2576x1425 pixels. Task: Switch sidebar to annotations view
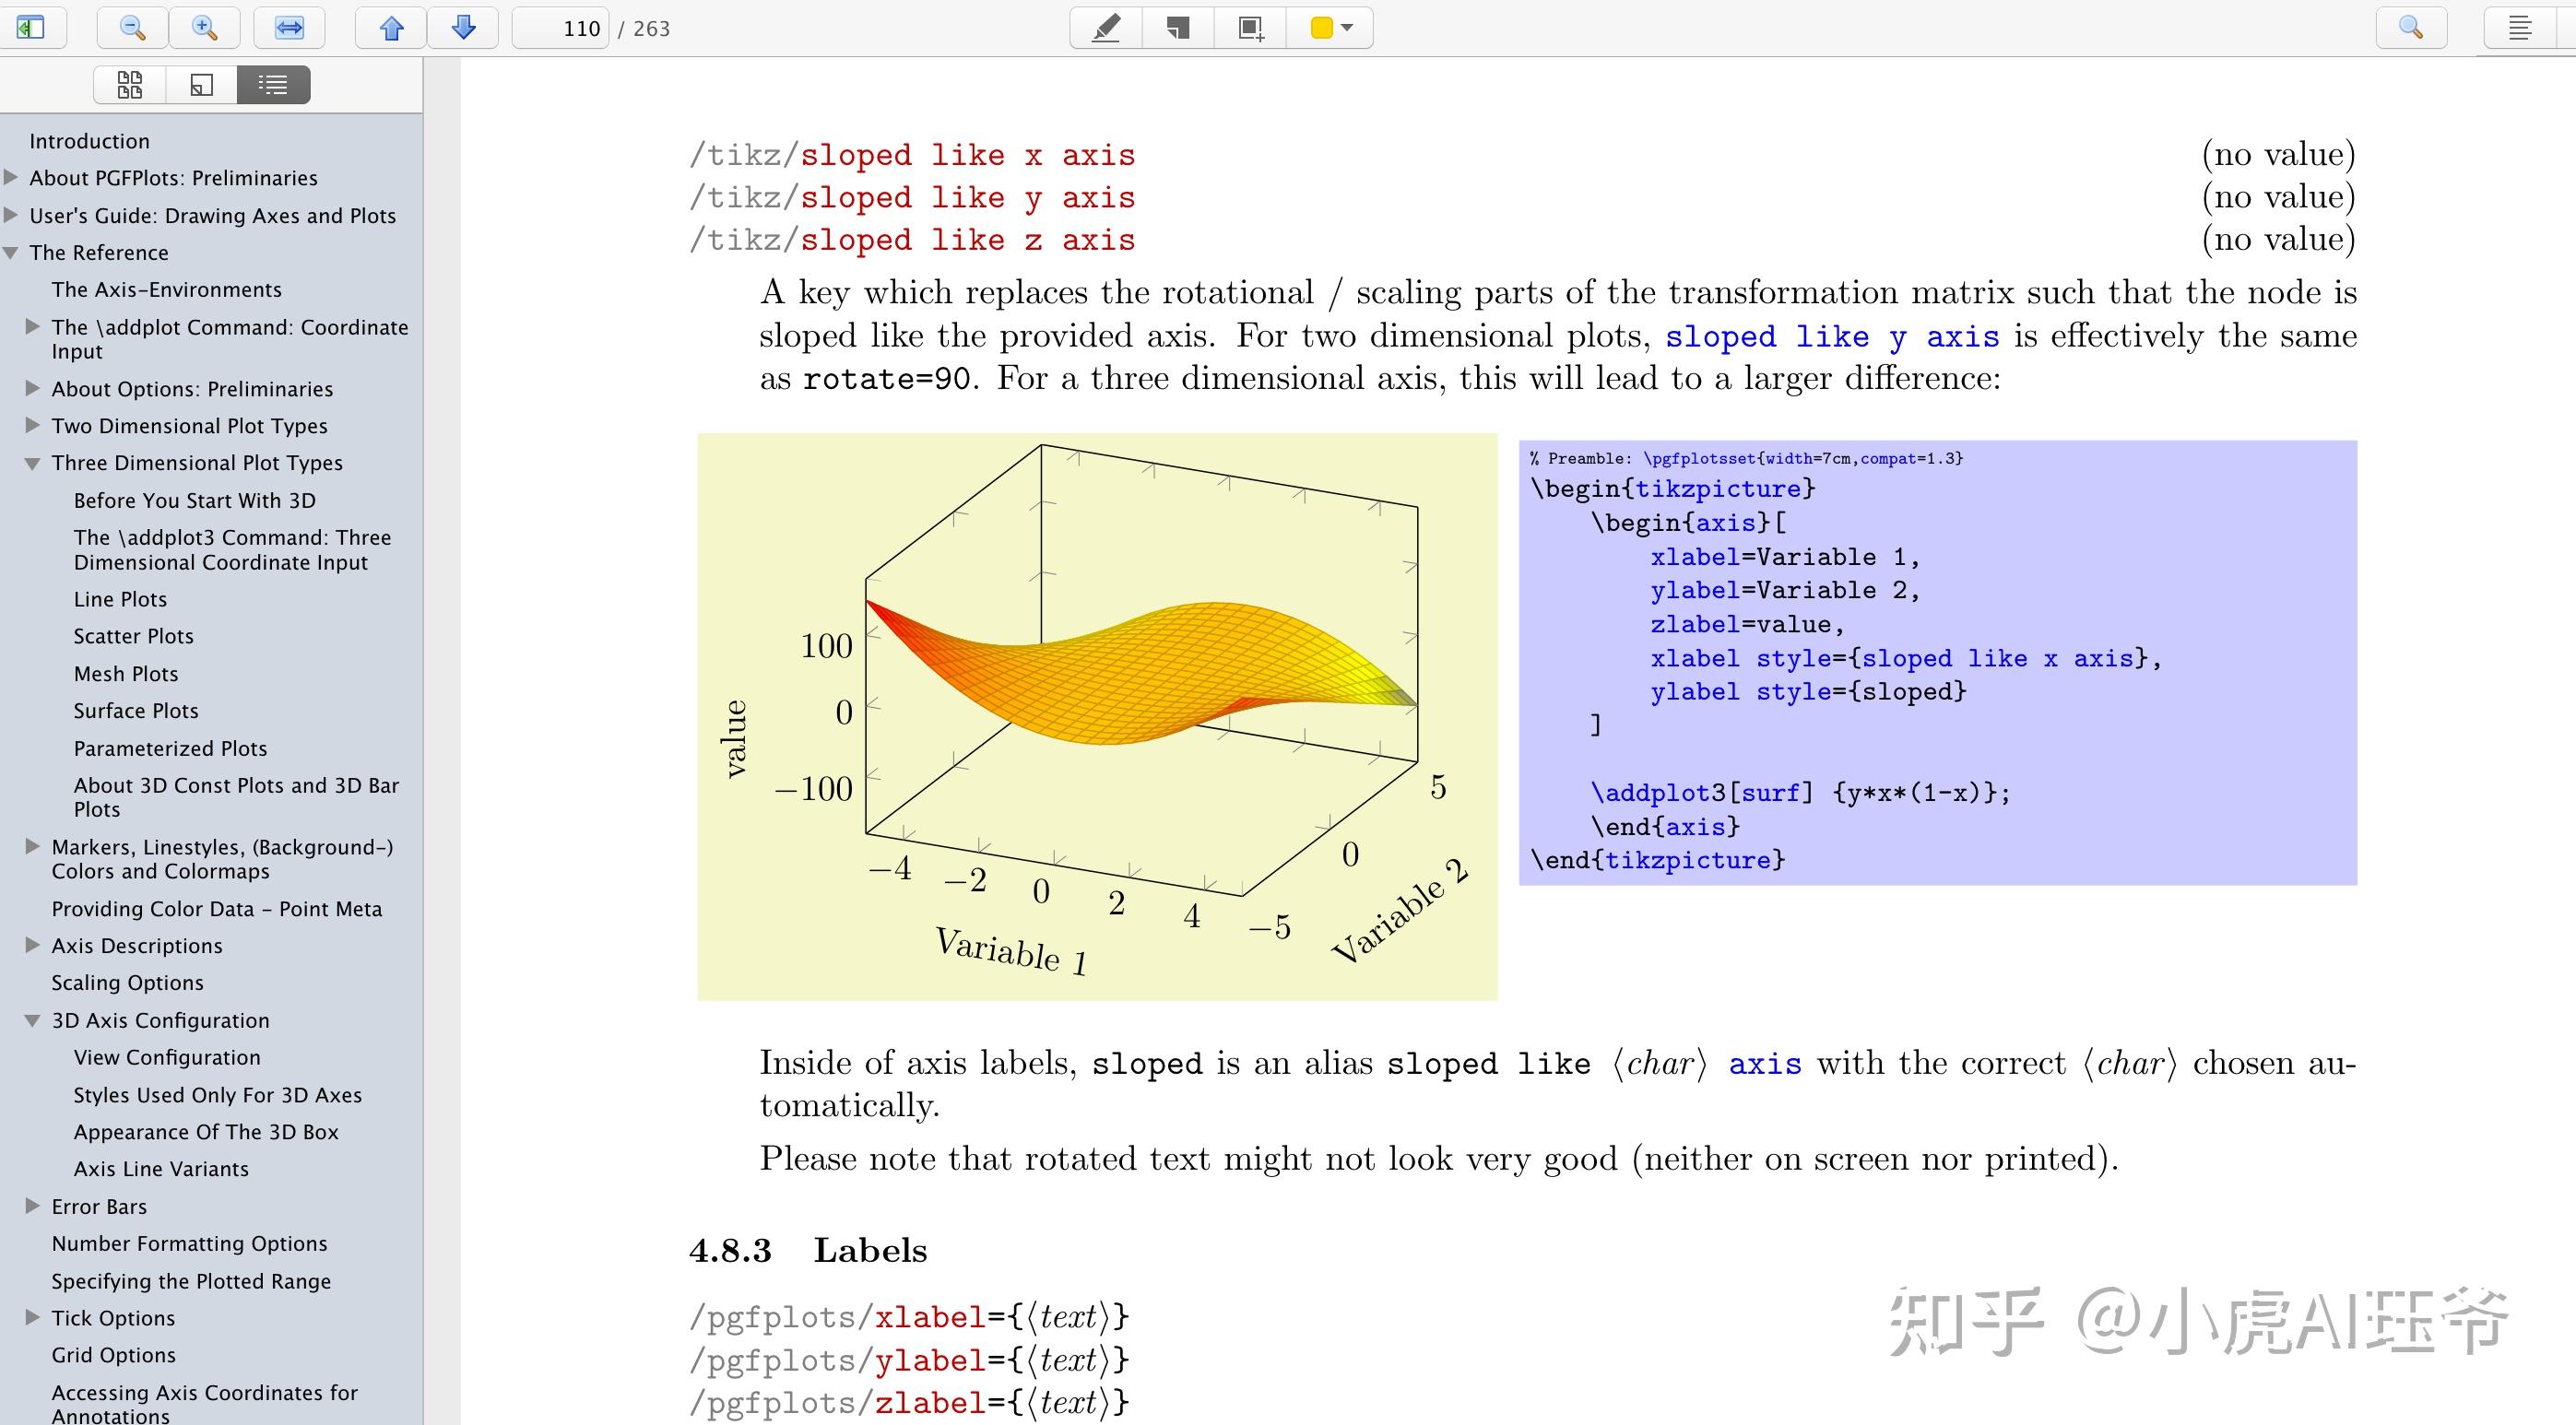tap(201, 85)
